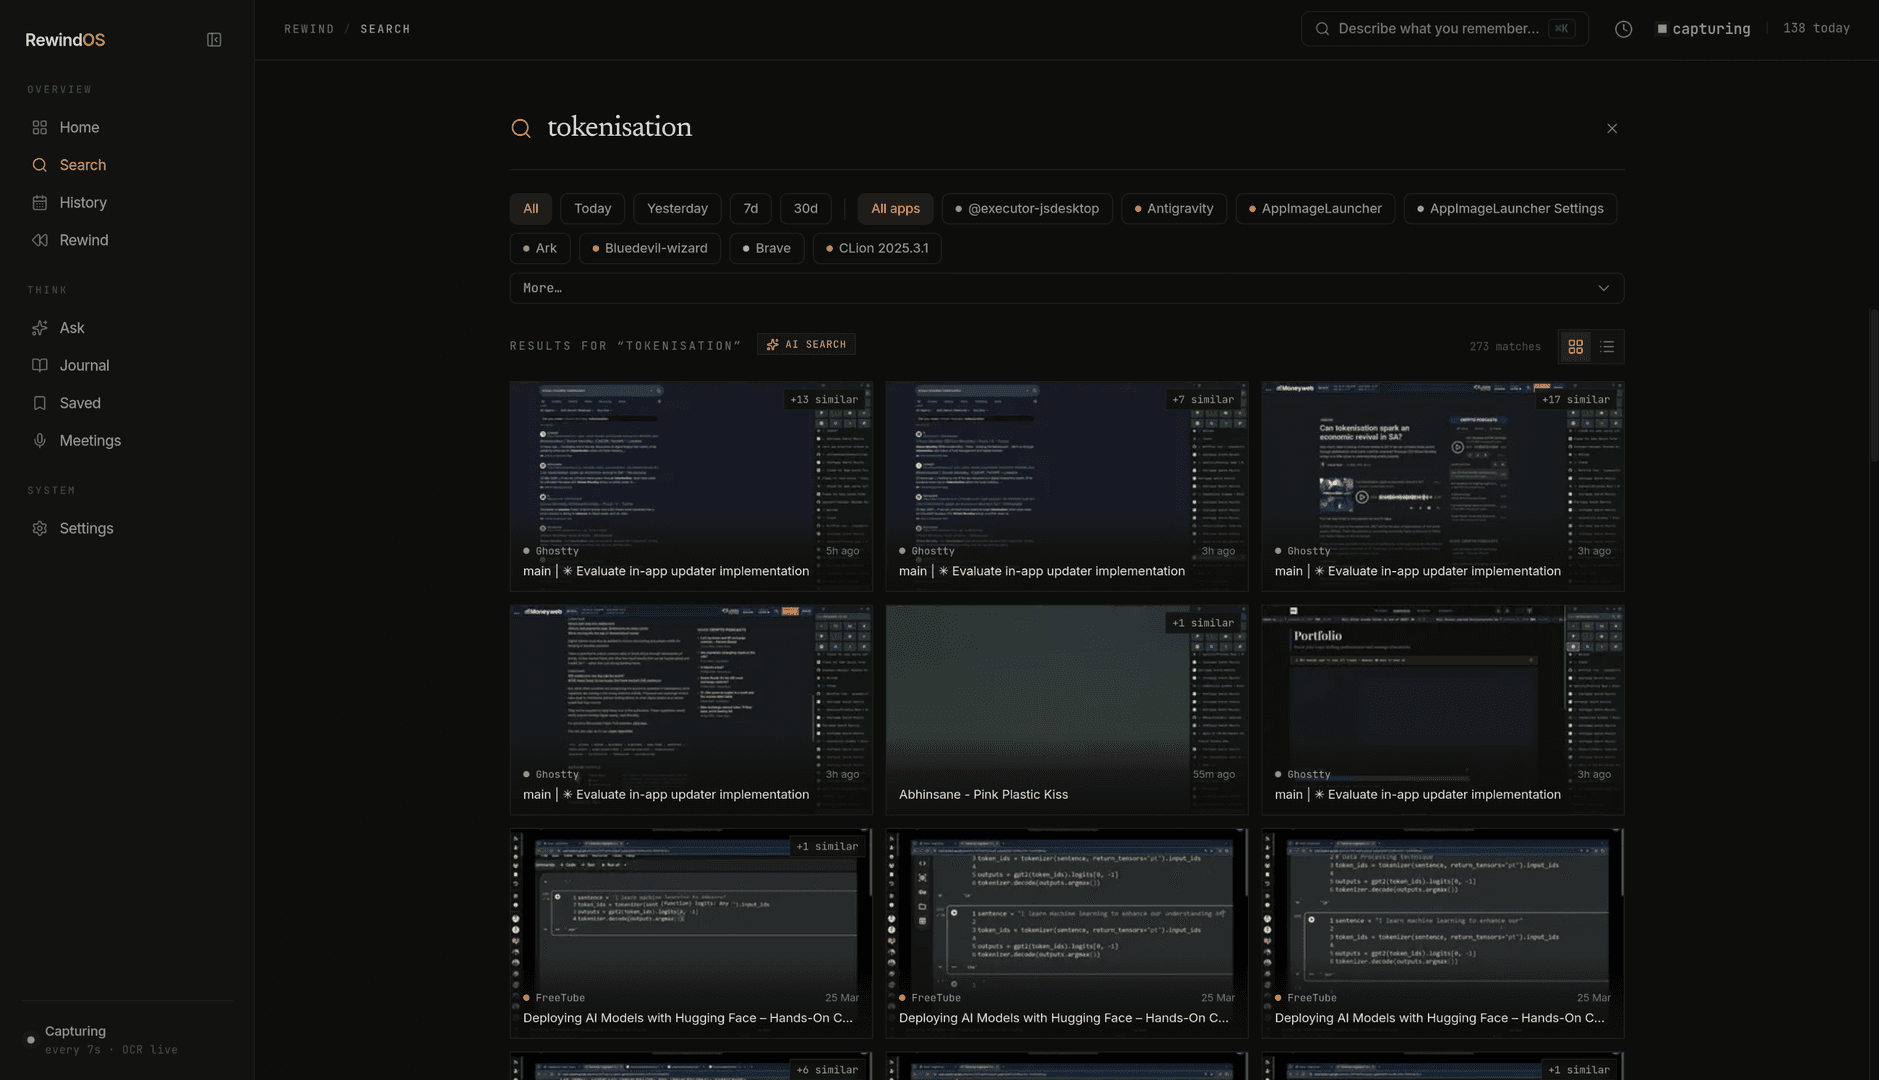
Task: Click the Settings gear icon
Action: 40,528
